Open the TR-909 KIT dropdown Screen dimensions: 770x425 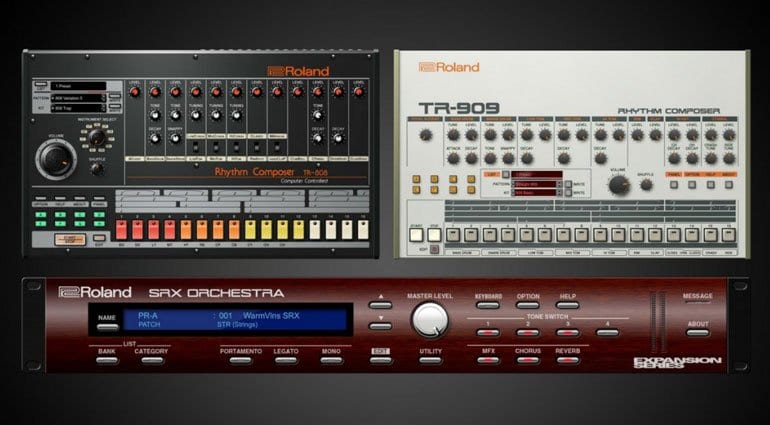[538, 193]
